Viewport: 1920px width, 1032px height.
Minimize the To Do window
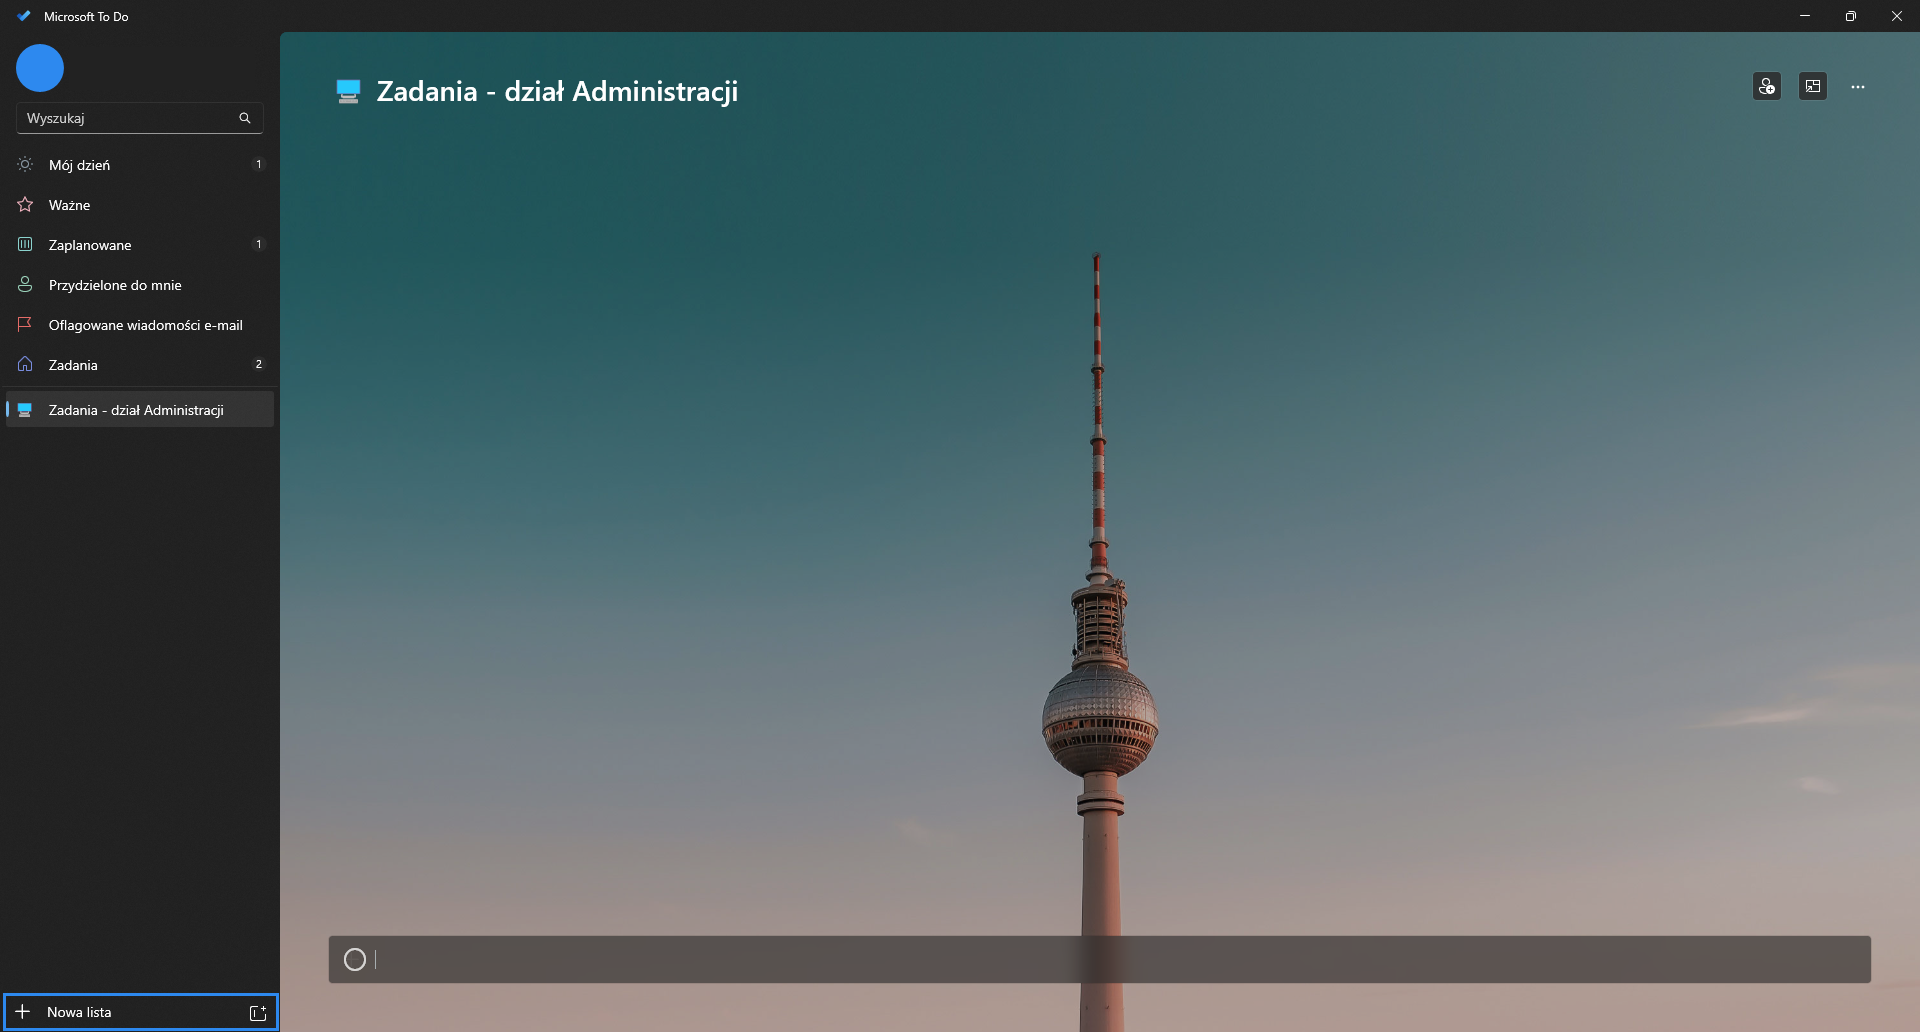click(x=1805, y=16)
